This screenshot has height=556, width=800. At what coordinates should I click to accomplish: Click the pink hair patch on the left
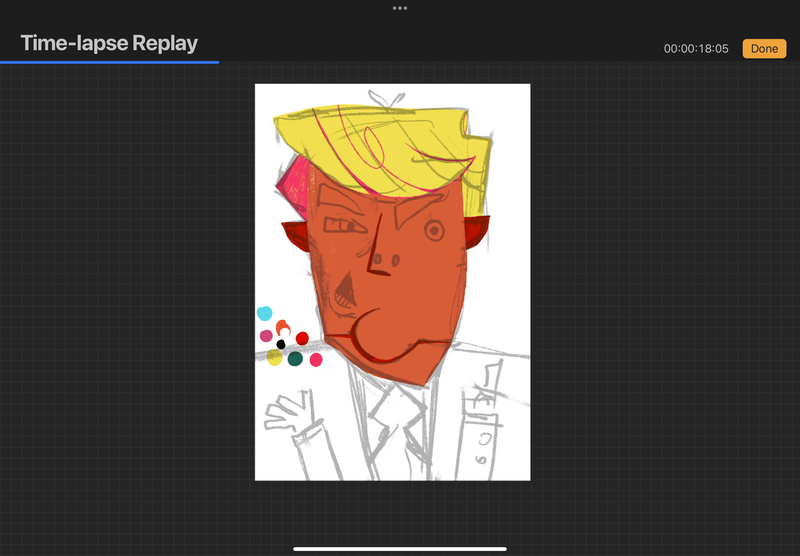tap(294, 185)
